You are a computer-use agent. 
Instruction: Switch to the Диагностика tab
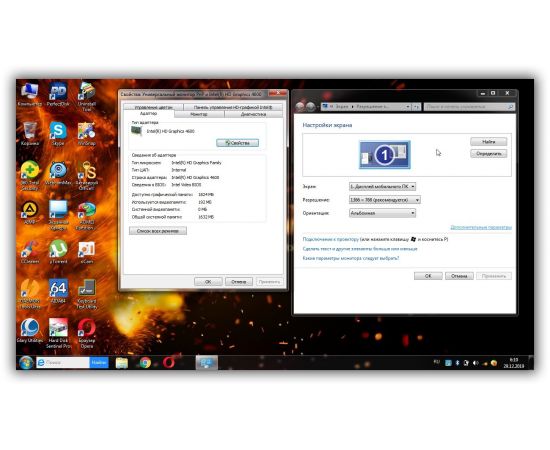click(x=253, y=114)
